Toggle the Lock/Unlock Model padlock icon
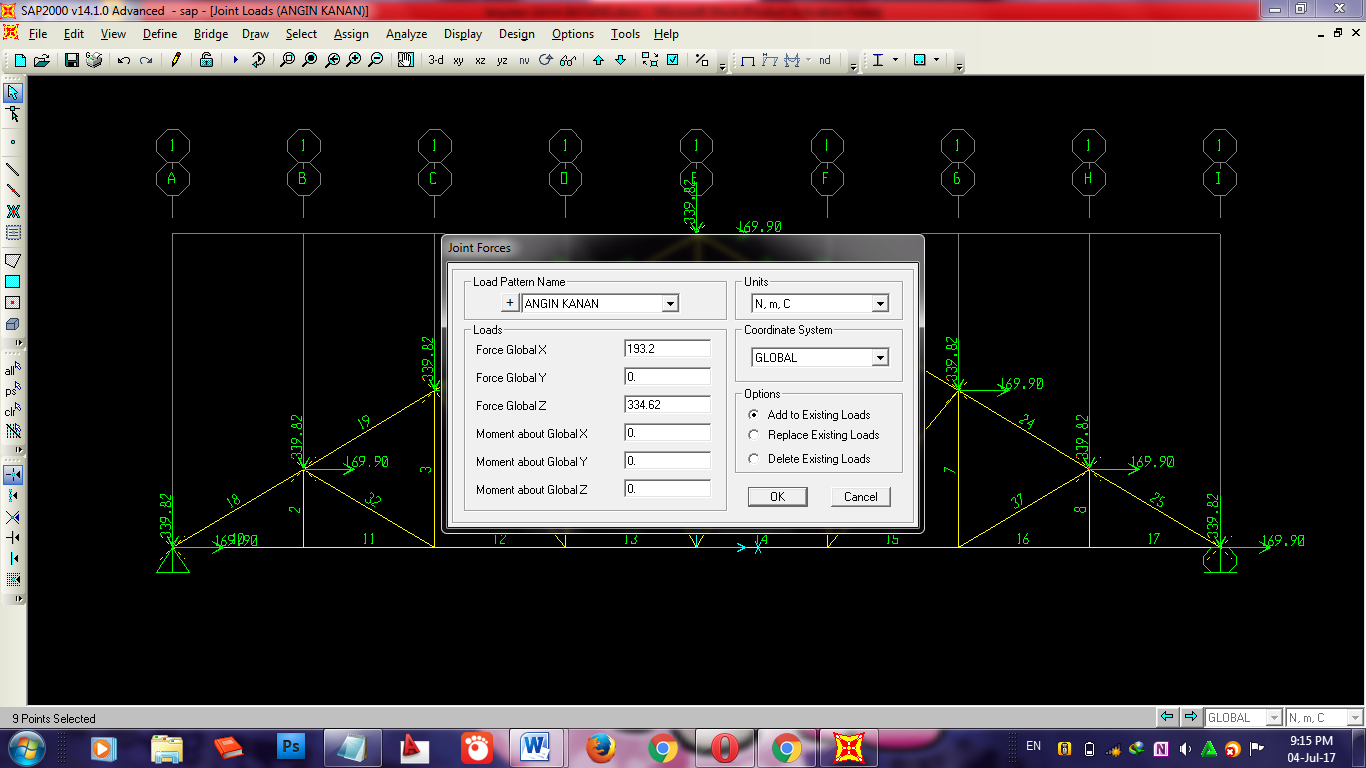This screenshot has height=768, width=1366. coord(206,60)
